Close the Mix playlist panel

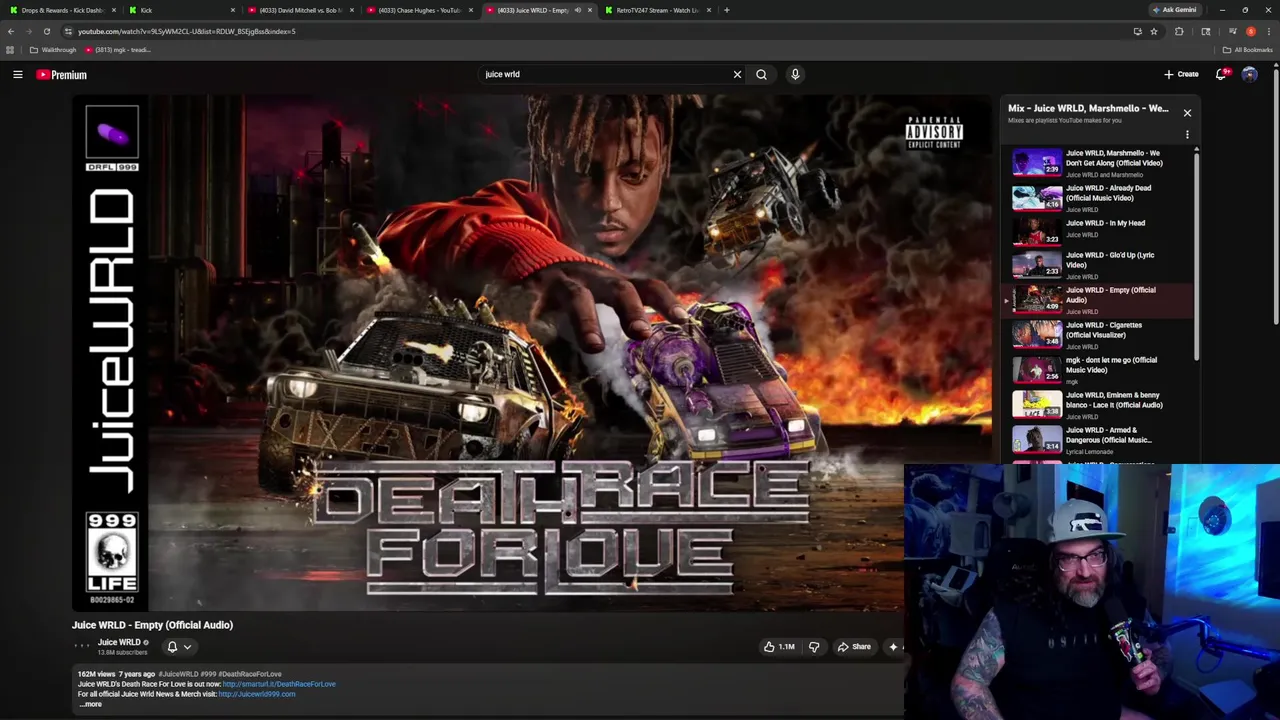[1187, 113]
